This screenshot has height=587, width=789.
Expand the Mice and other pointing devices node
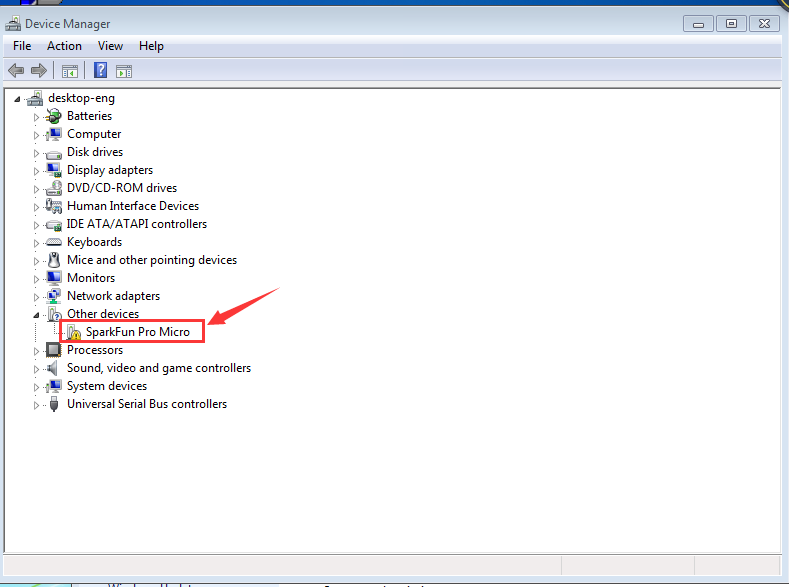(36, 261)
